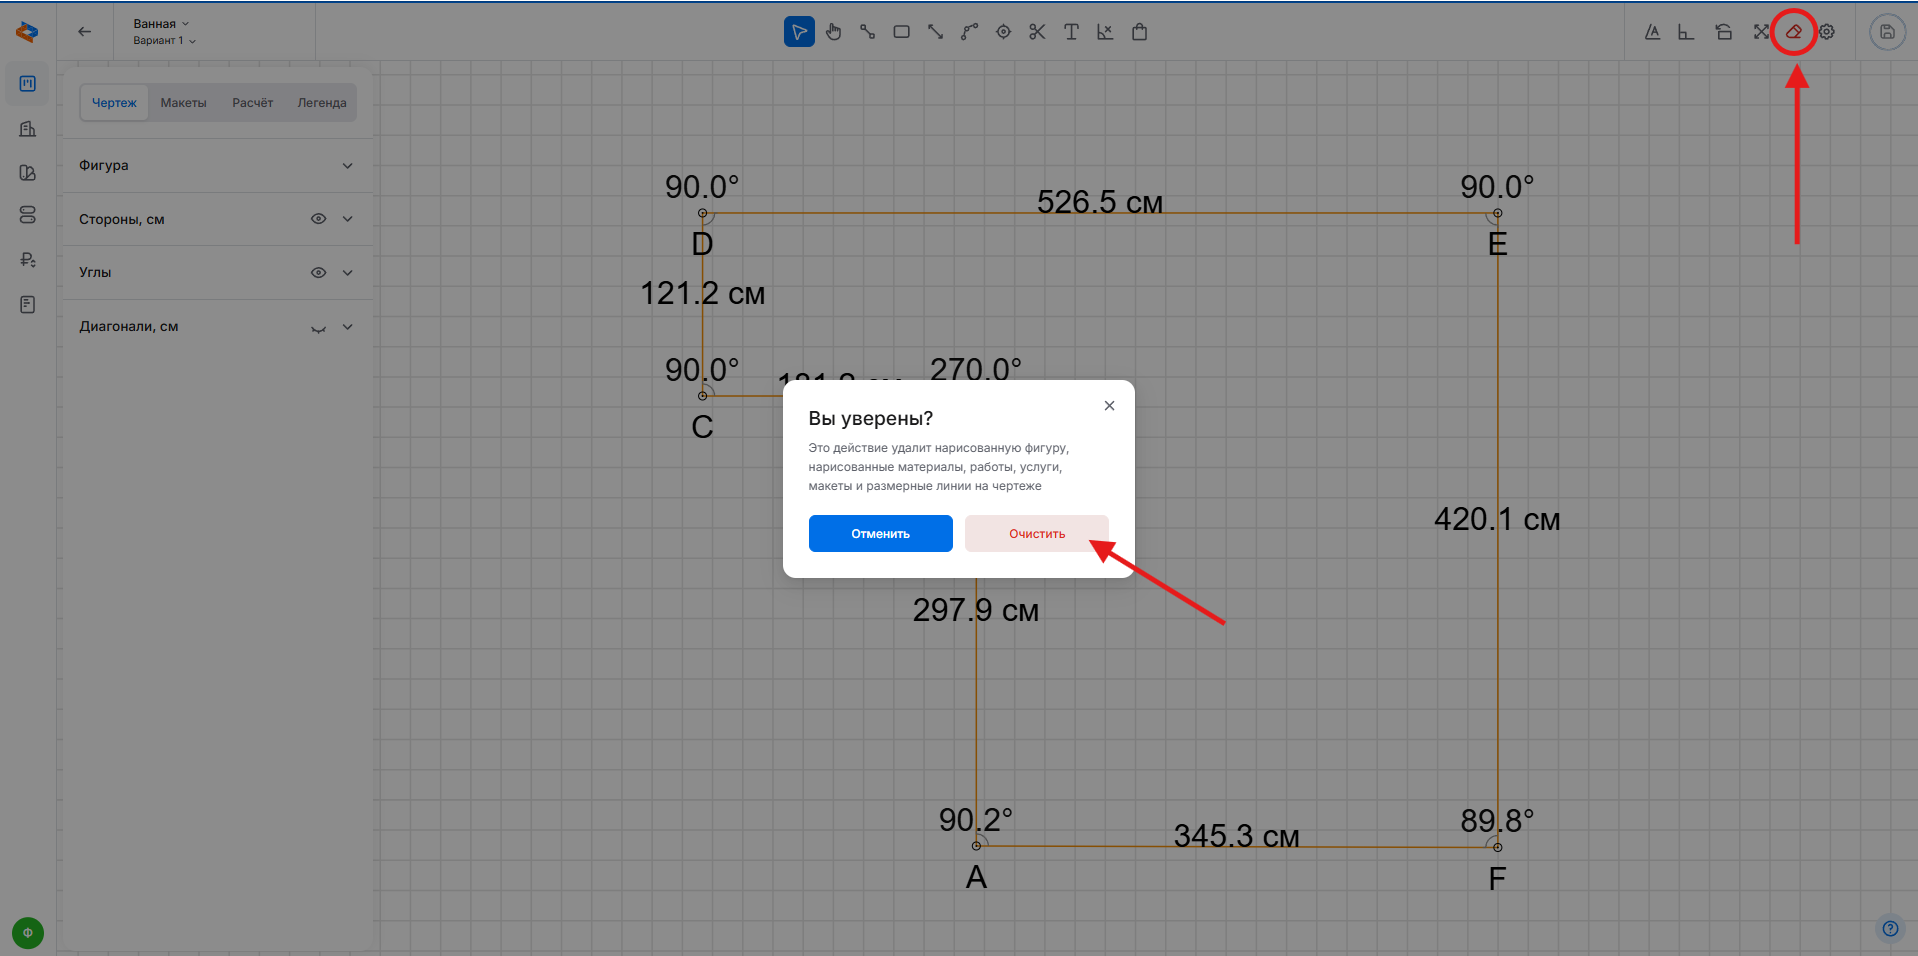The width and height of the screenshot is (1918, 956).
Task: Show Диагонали, см with eye toggle
Action: (318, 328)
